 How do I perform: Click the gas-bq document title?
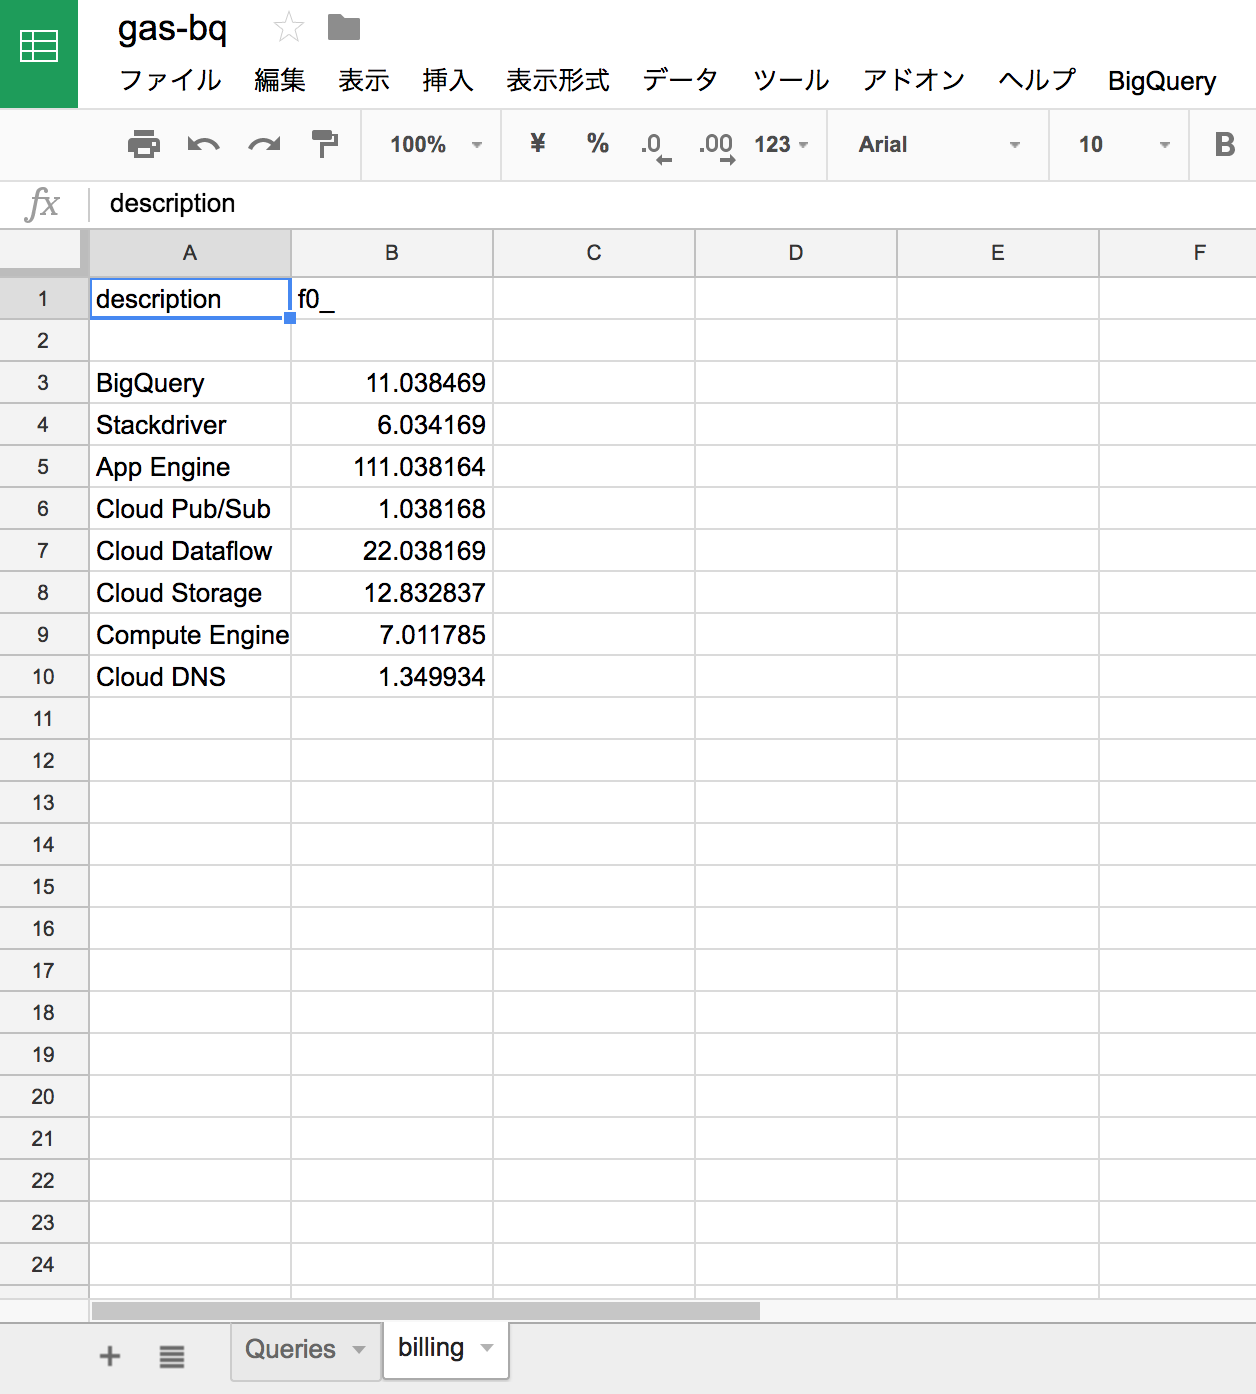(172, 29)
